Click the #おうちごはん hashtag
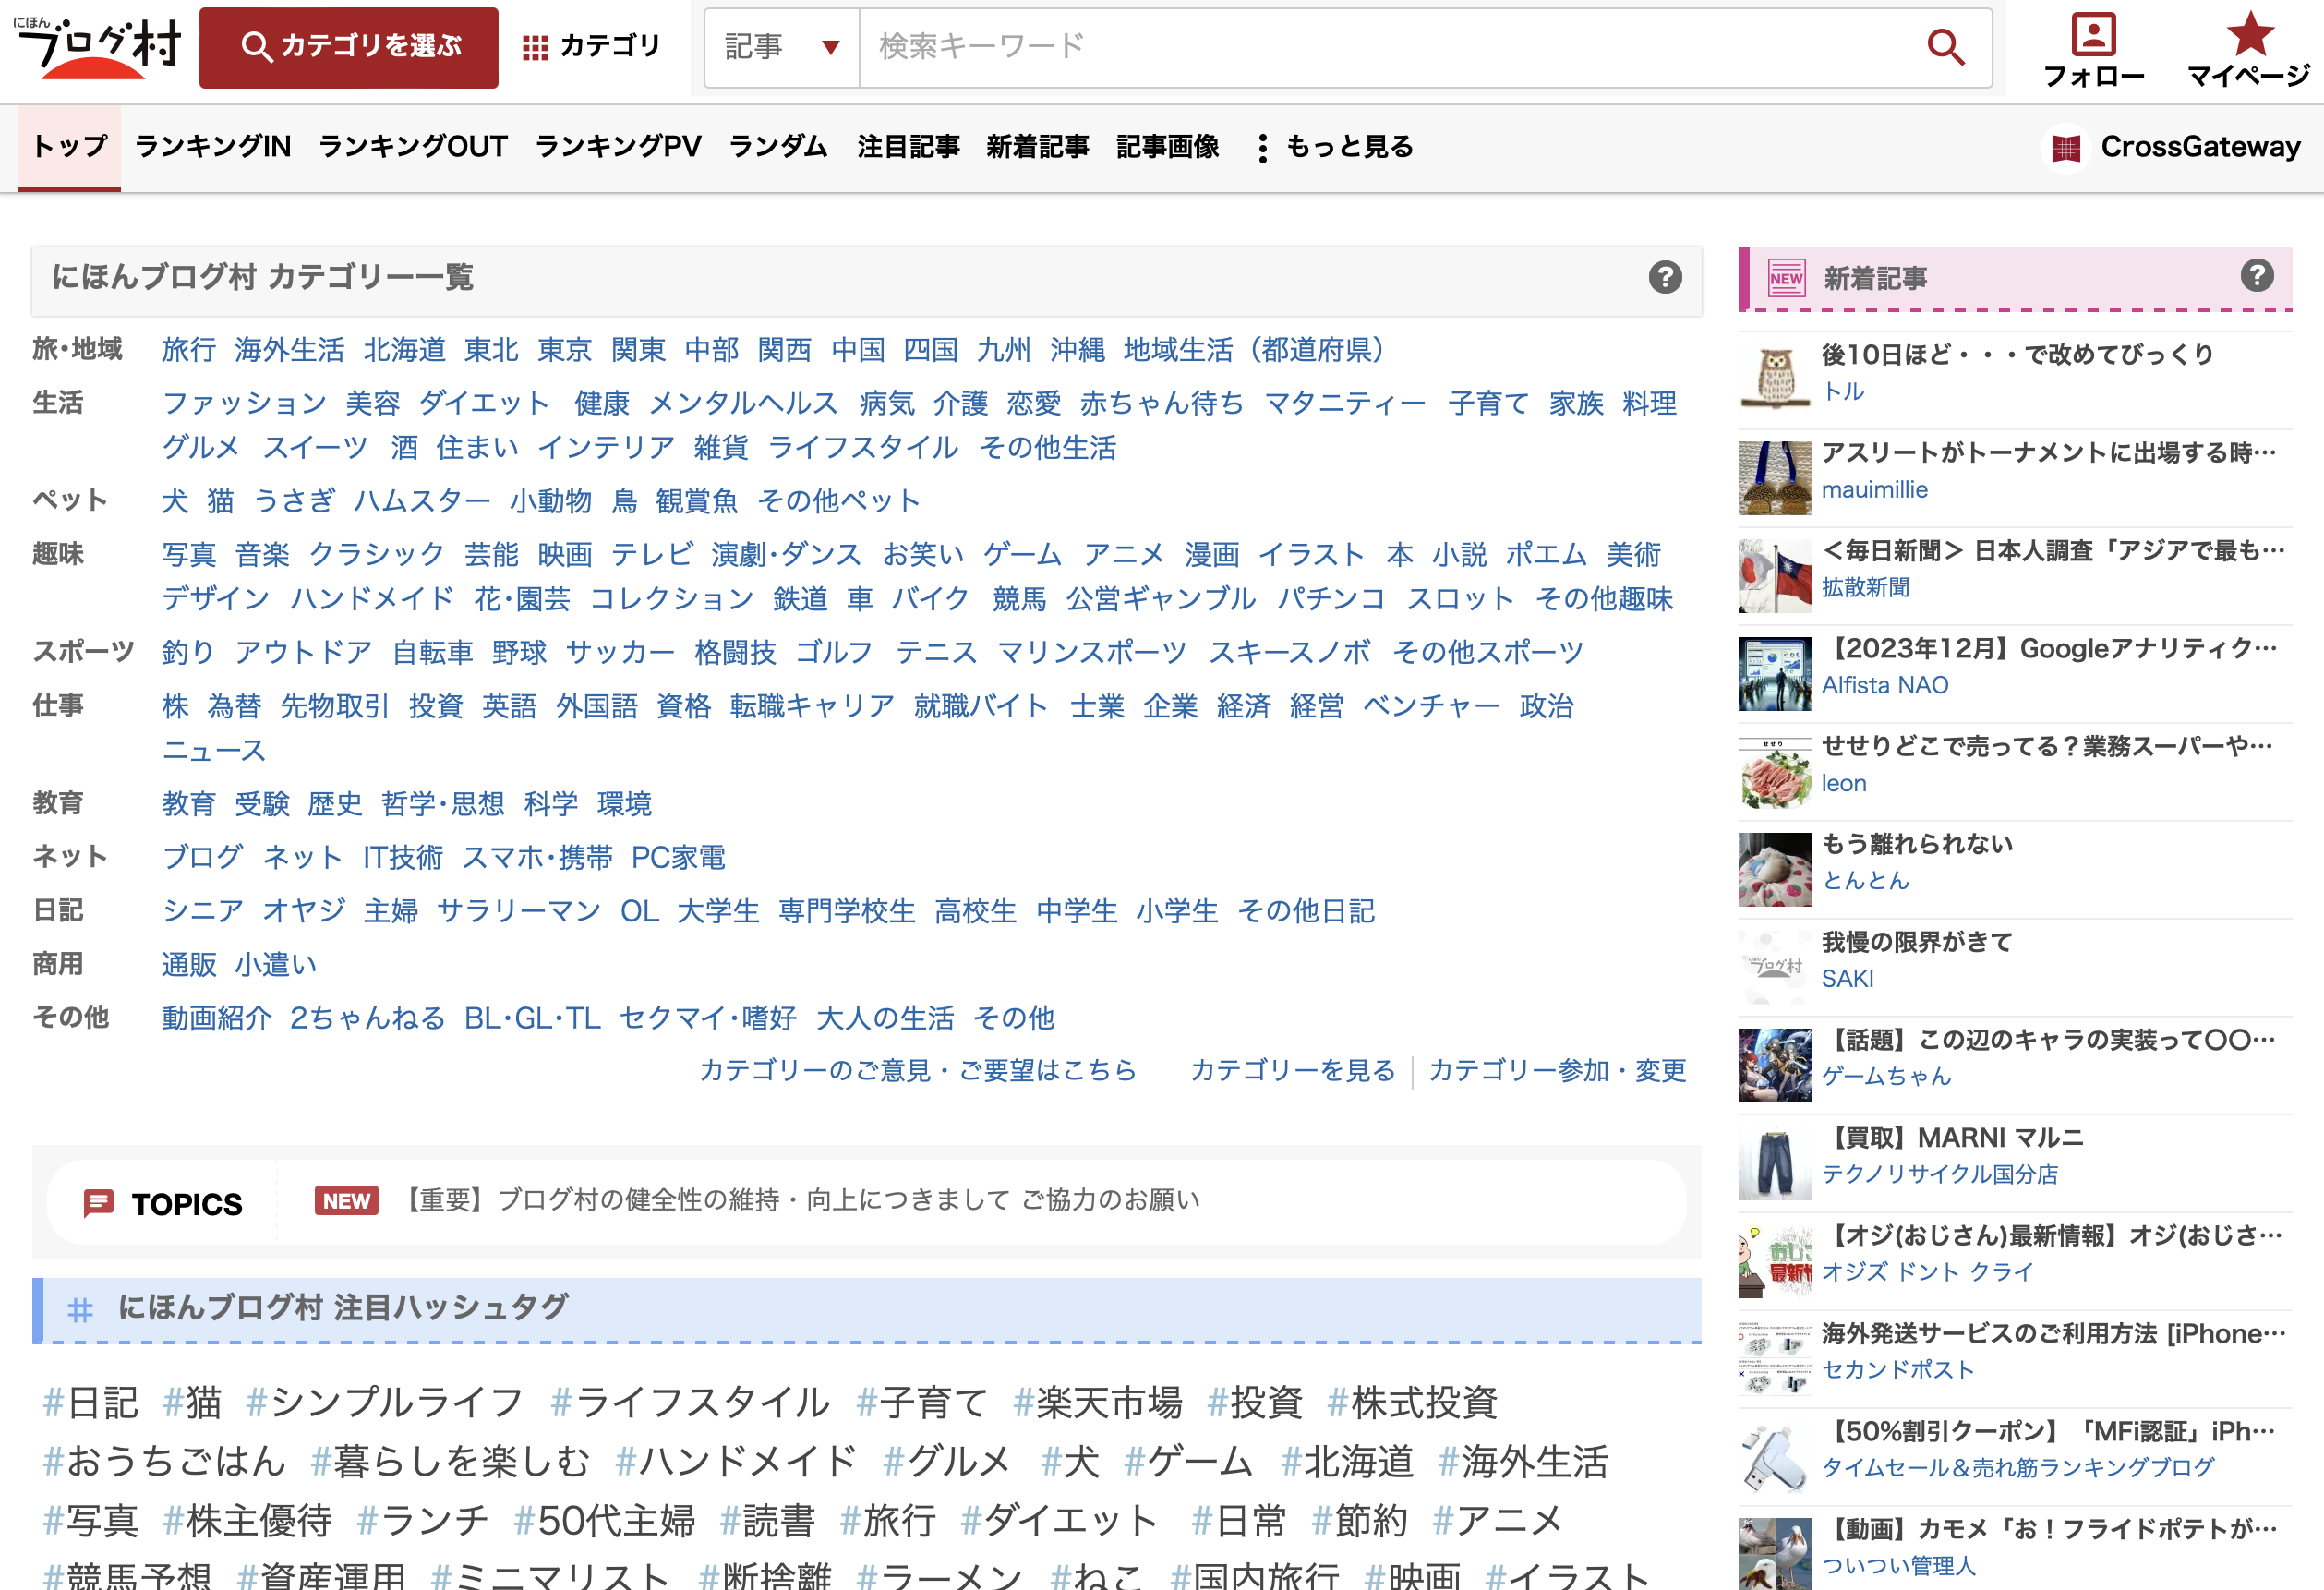Image resolution: width=2324 pixels, height=1590 pixels. (164, 1462)
